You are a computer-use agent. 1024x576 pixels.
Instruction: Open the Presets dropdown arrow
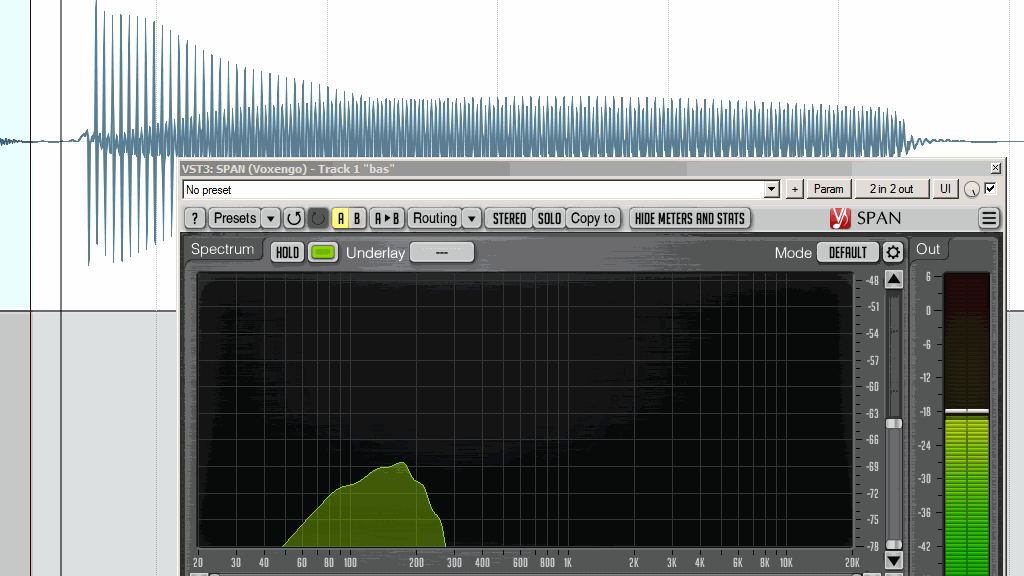pyautogui.click(x=271, y=218)
